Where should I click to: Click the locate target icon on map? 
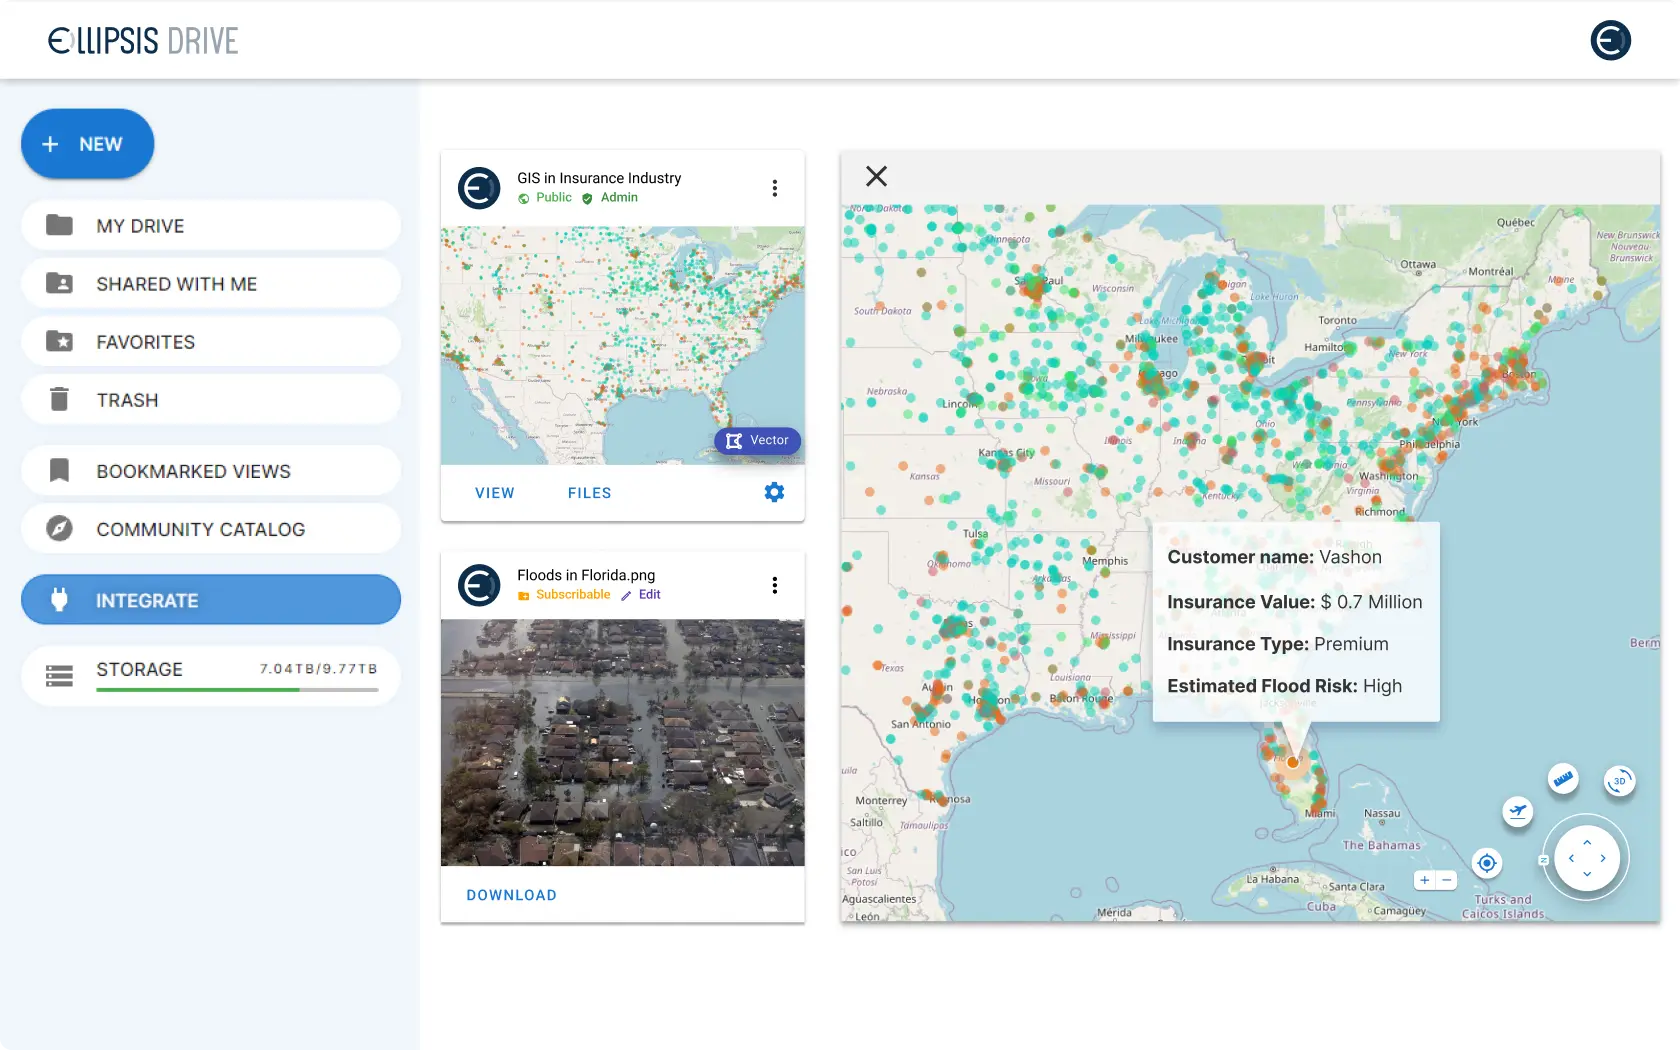[1487, 863]
